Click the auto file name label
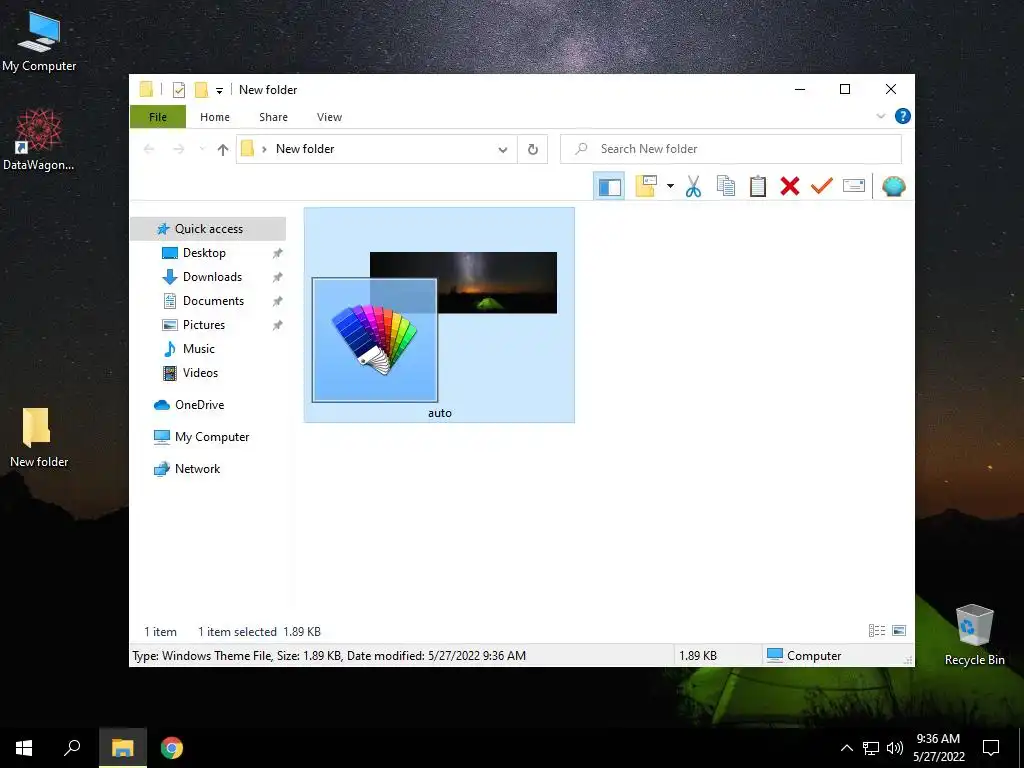 pyautogui.click(x=440, y=413)
